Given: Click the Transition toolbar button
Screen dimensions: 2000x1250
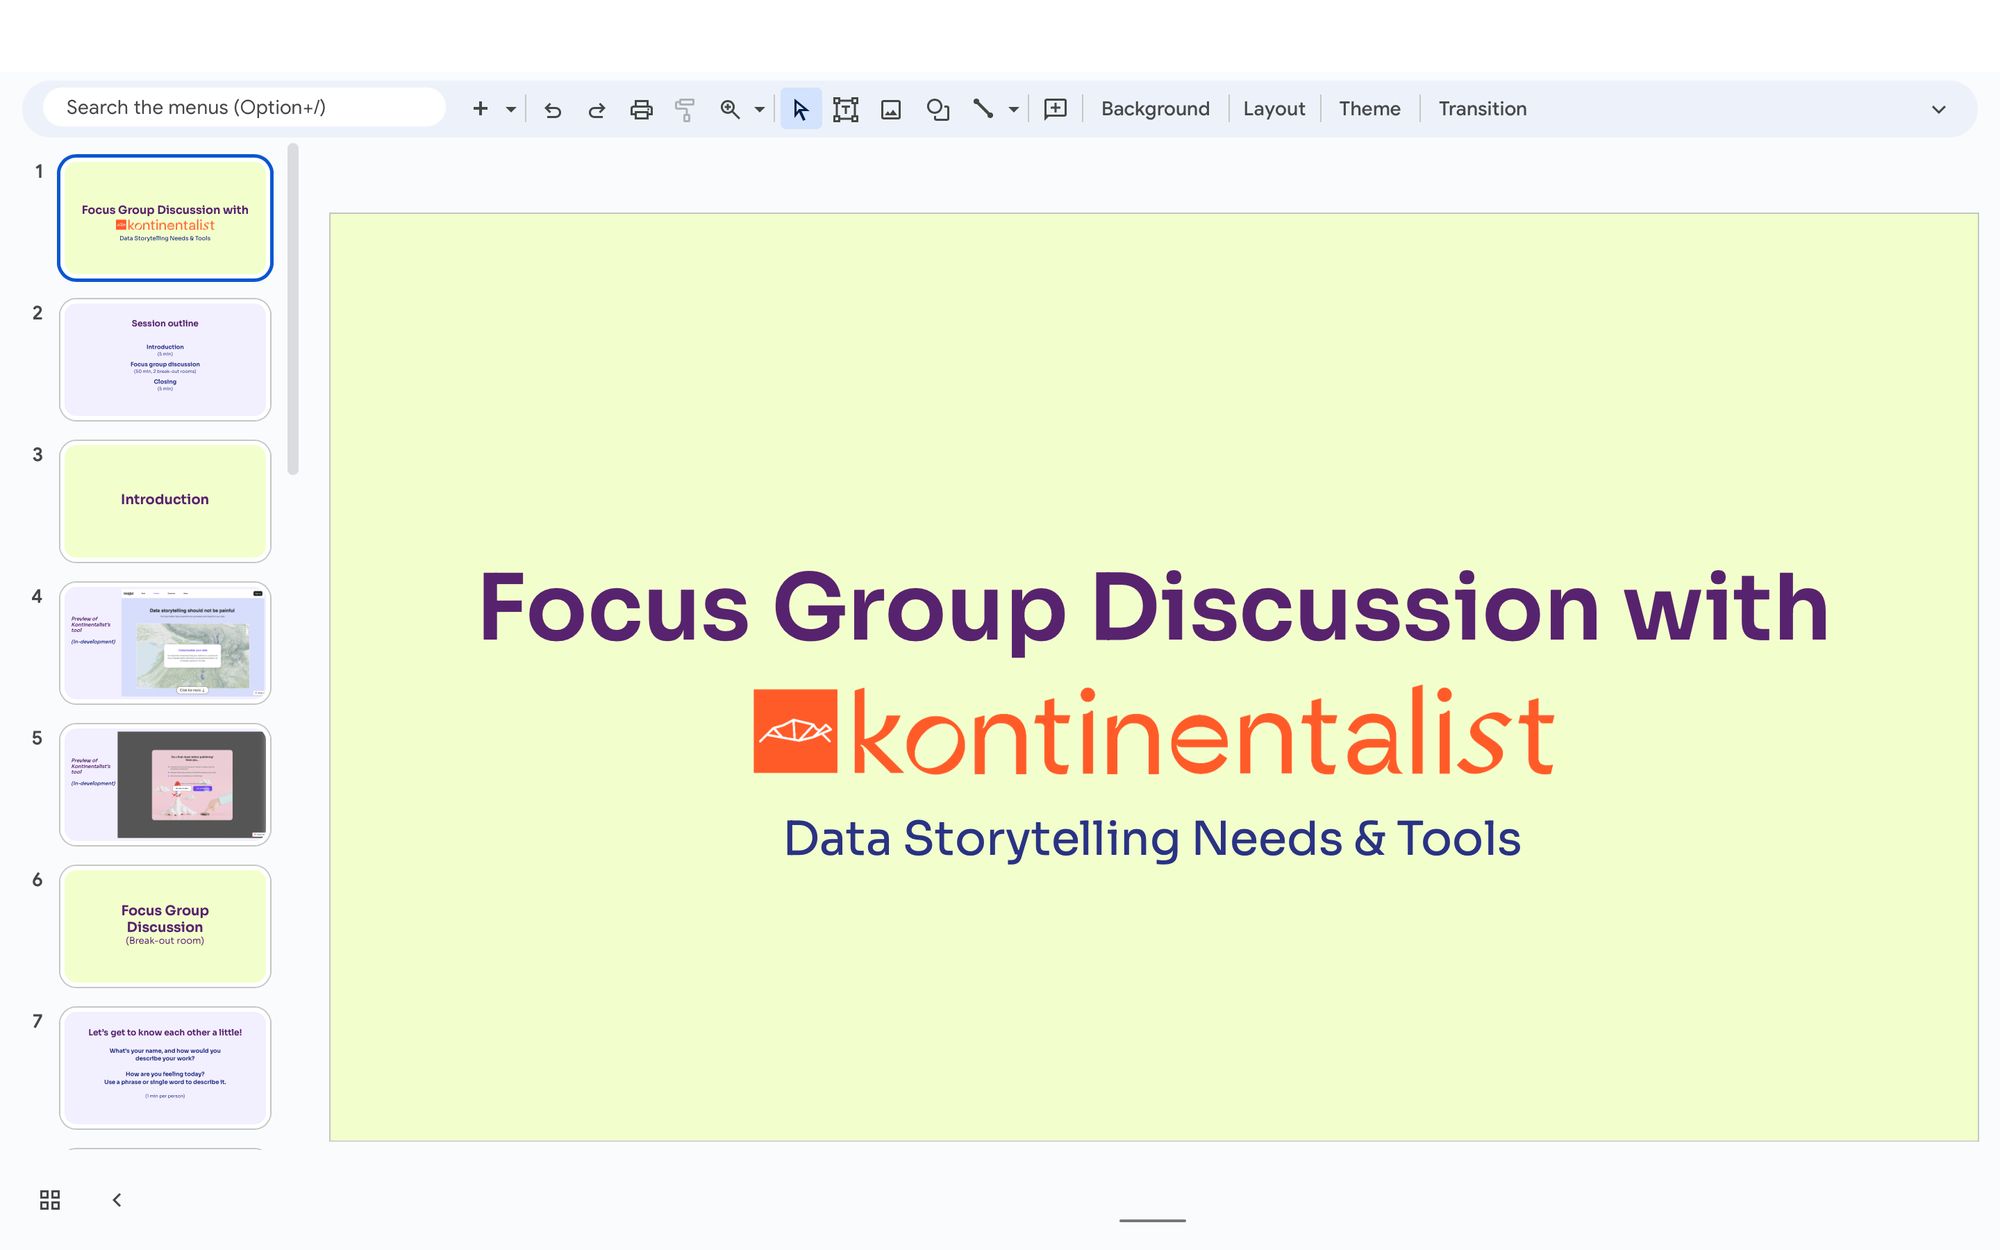Looking at the screenshot, I should tap(1482, 109).
